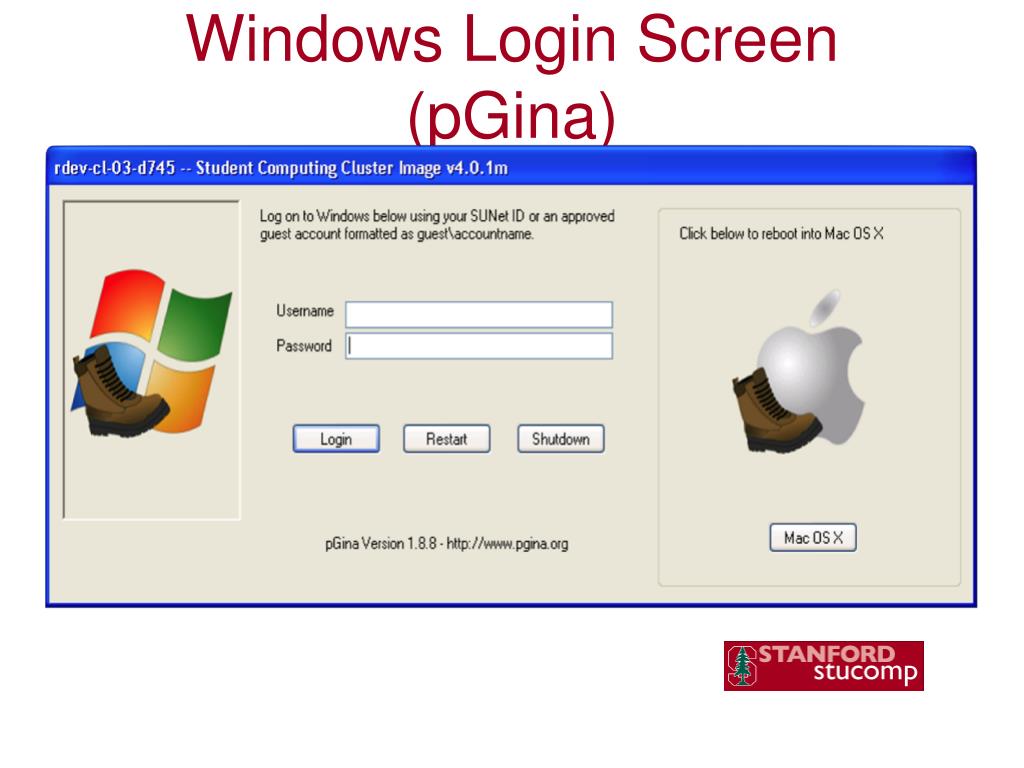Image resolution: width=1024 pixels, height=768 pixels.
Task: Click the Restart button
Action: tap(447, 439)
